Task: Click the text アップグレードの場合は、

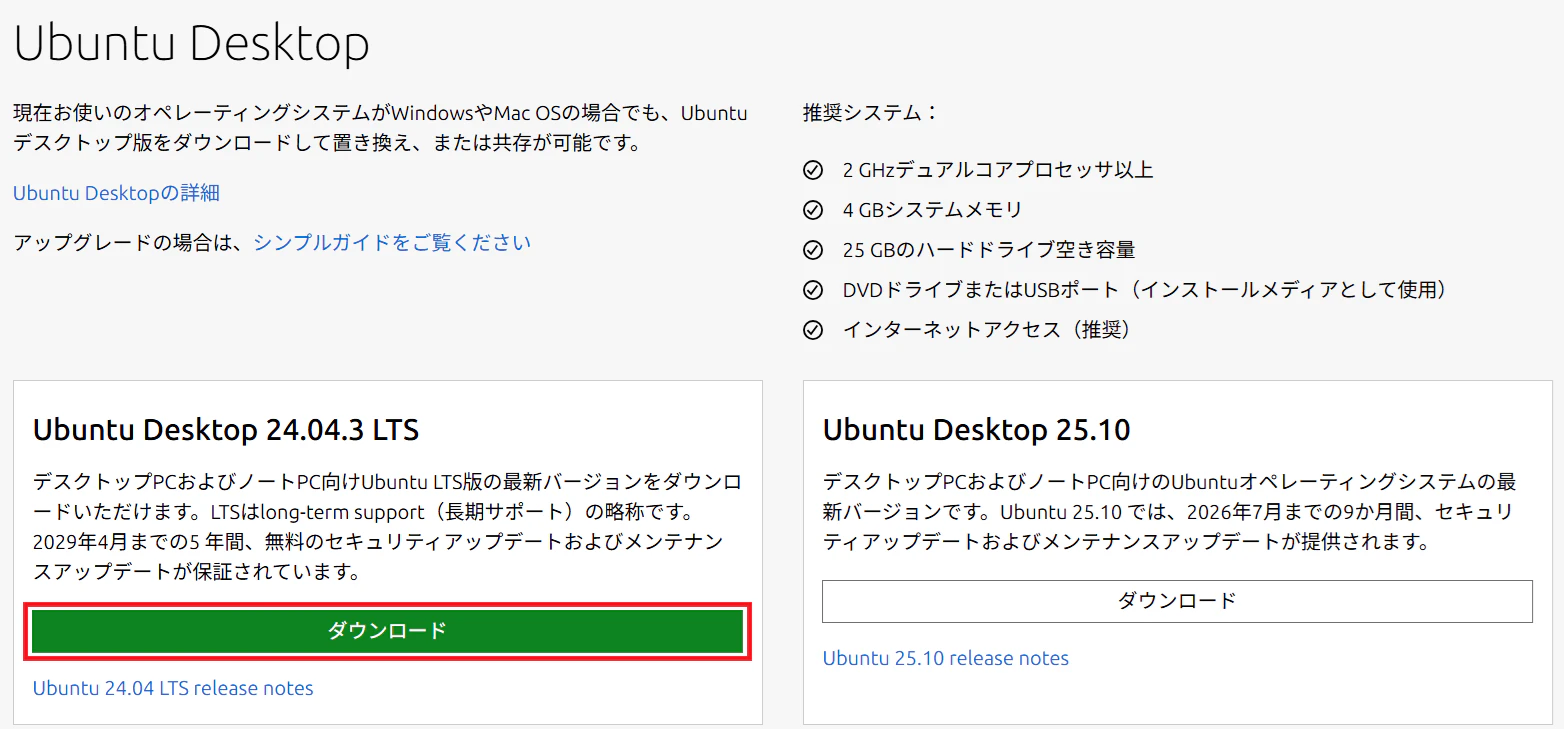Action: point(129,242)
